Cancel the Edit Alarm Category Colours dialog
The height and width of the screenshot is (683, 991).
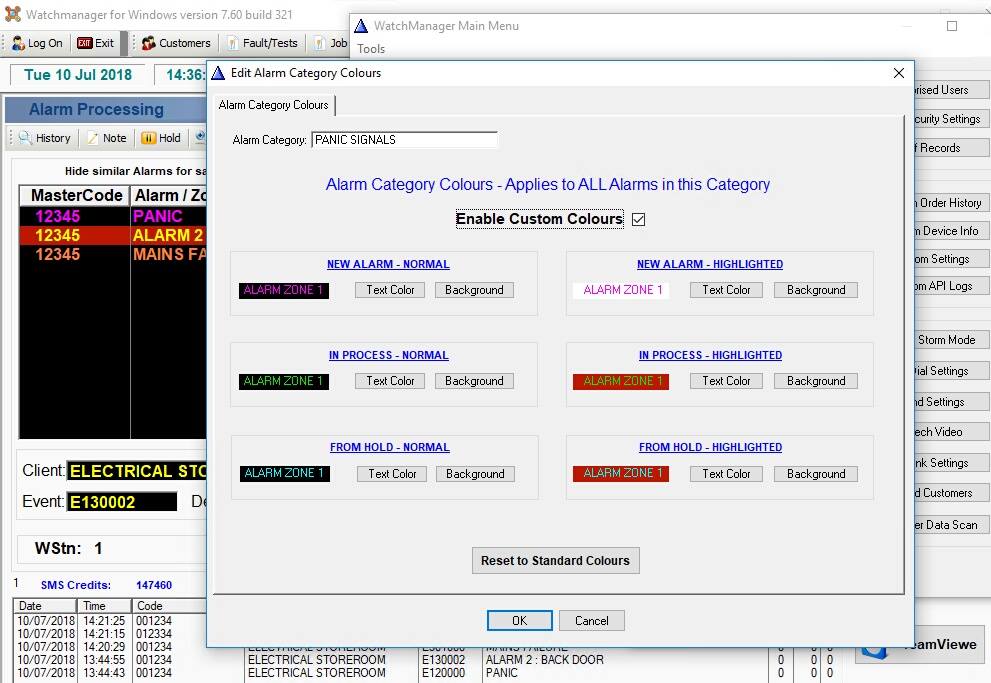[x=592, y=620]
